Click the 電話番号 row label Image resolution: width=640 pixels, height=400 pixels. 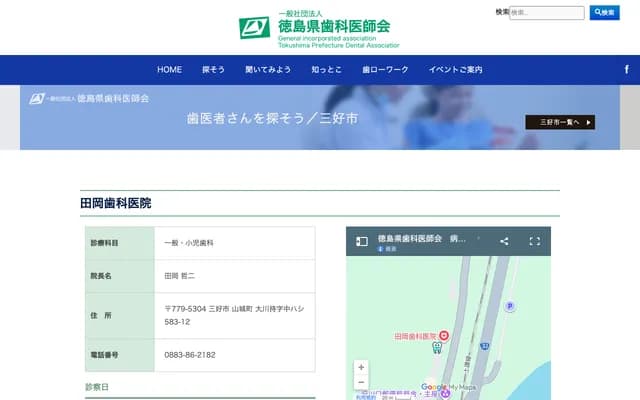pos(104,355)
